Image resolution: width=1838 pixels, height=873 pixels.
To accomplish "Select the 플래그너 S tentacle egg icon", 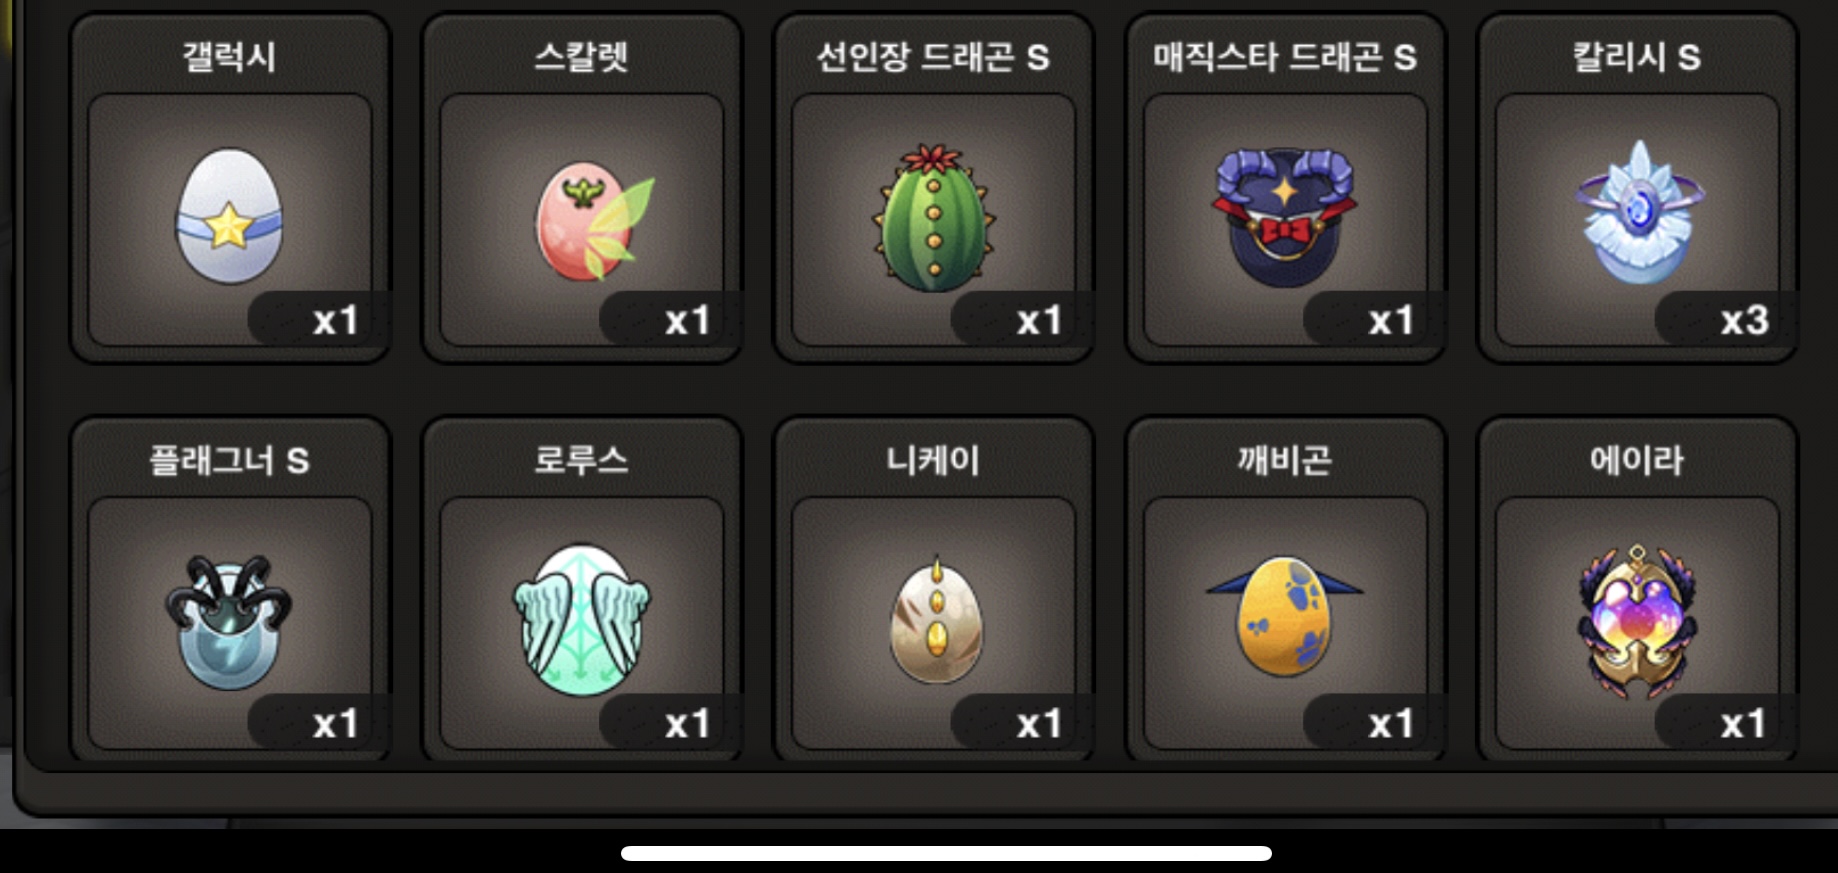I will pyautogui.click(x=229, y=622).
